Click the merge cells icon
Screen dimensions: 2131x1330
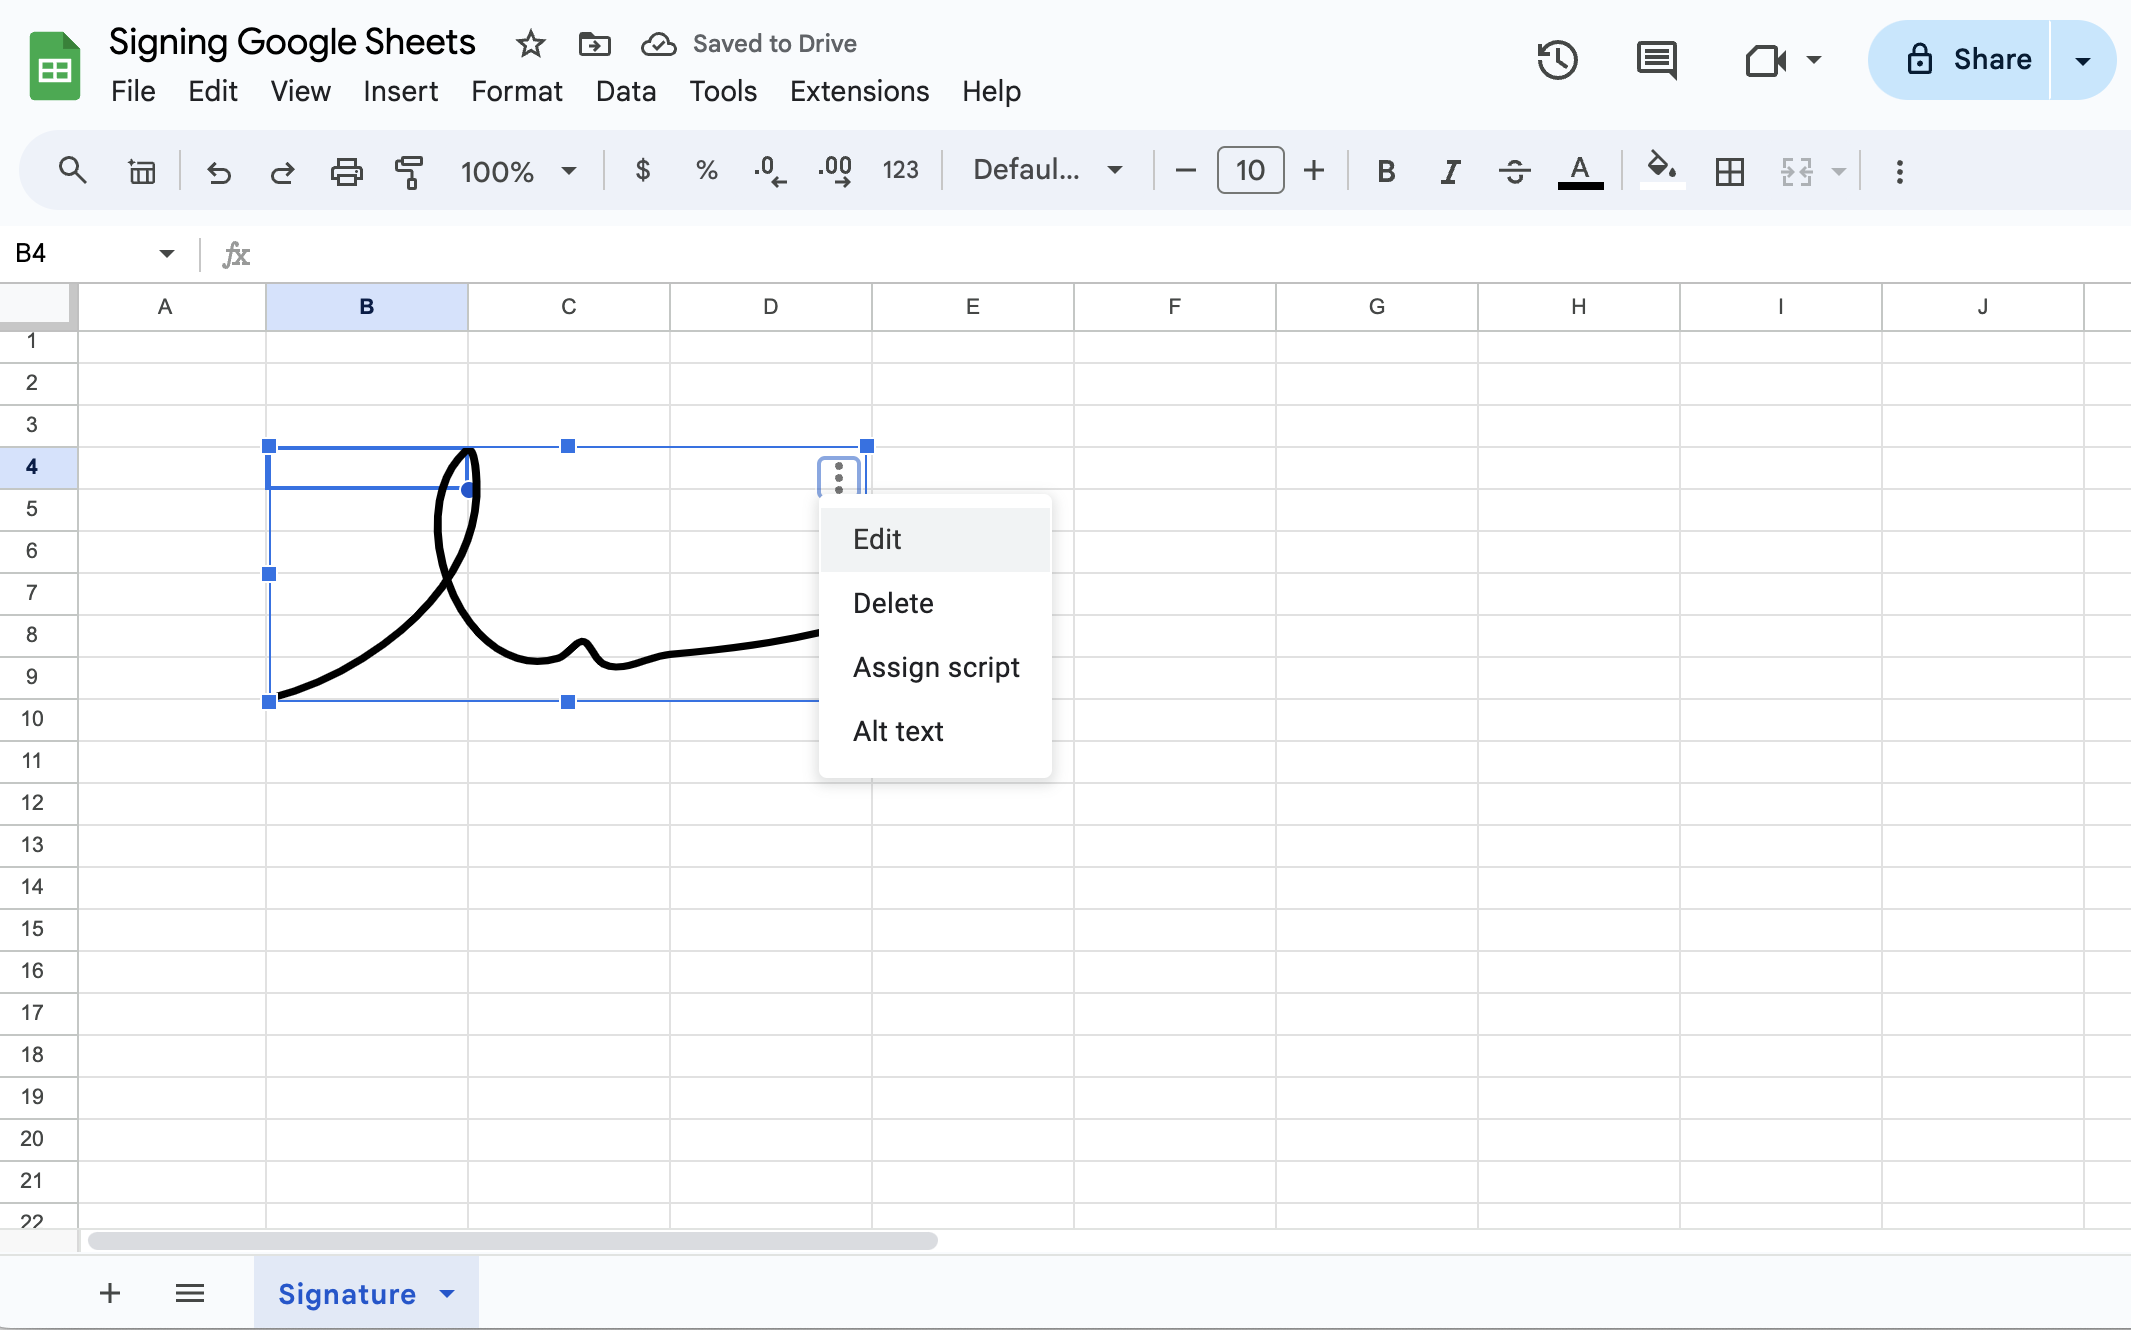point(1796,171)
